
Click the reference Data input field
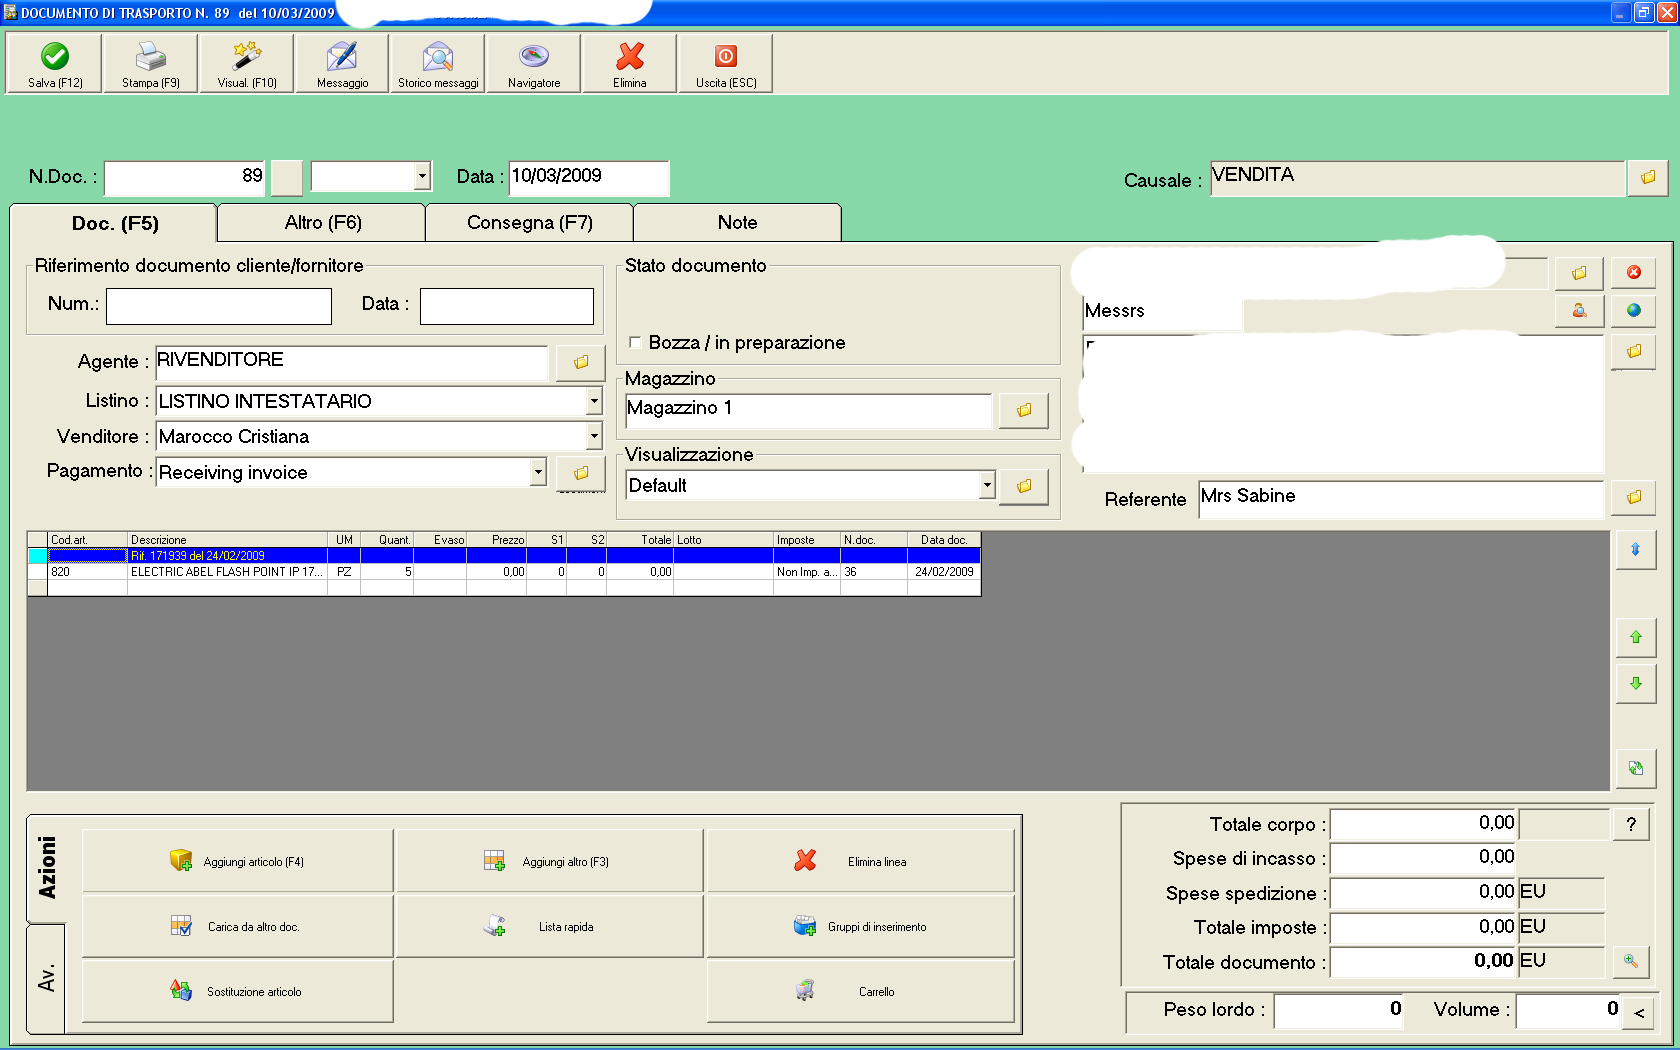[x=507, y=306]
